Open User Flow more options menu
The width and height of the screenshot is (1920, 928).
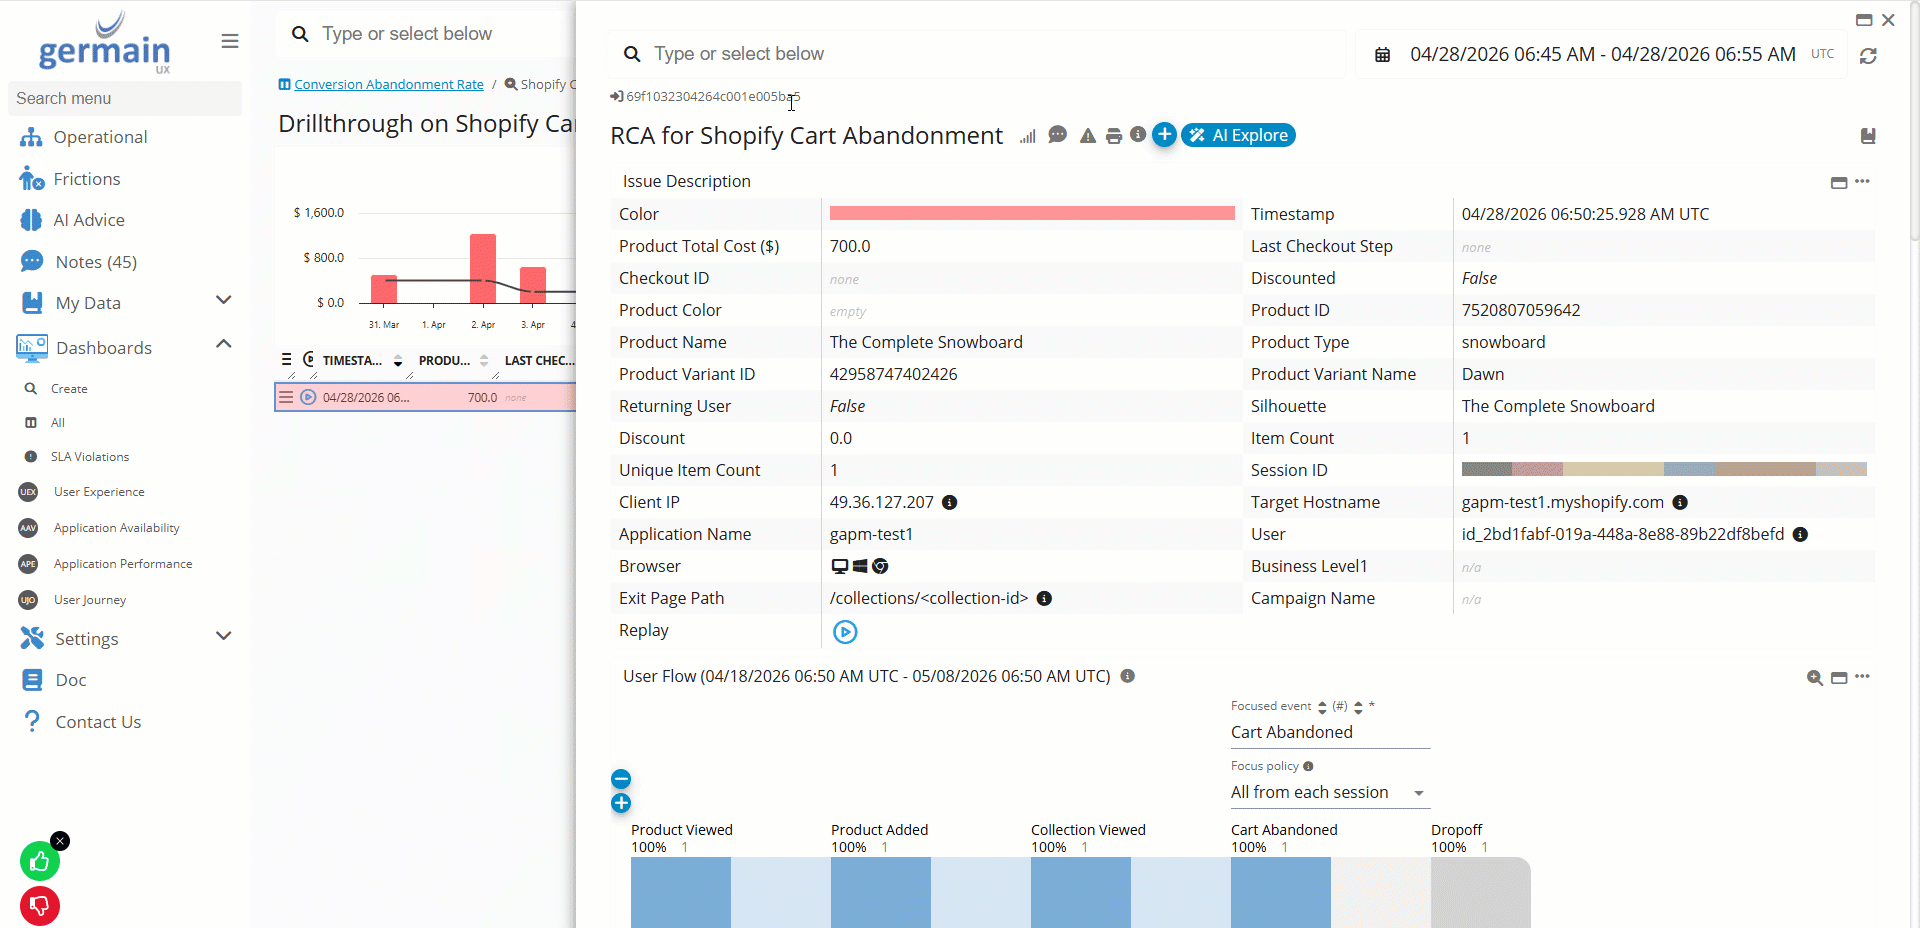point(1862,676)
